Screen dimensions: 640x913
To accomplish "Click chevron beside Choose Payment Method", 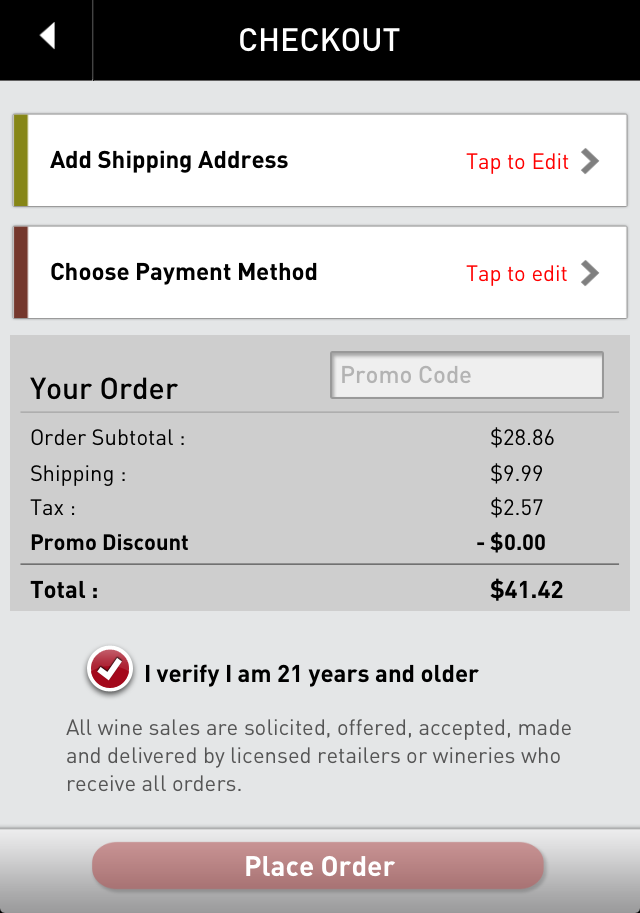I will click(590, 273).
